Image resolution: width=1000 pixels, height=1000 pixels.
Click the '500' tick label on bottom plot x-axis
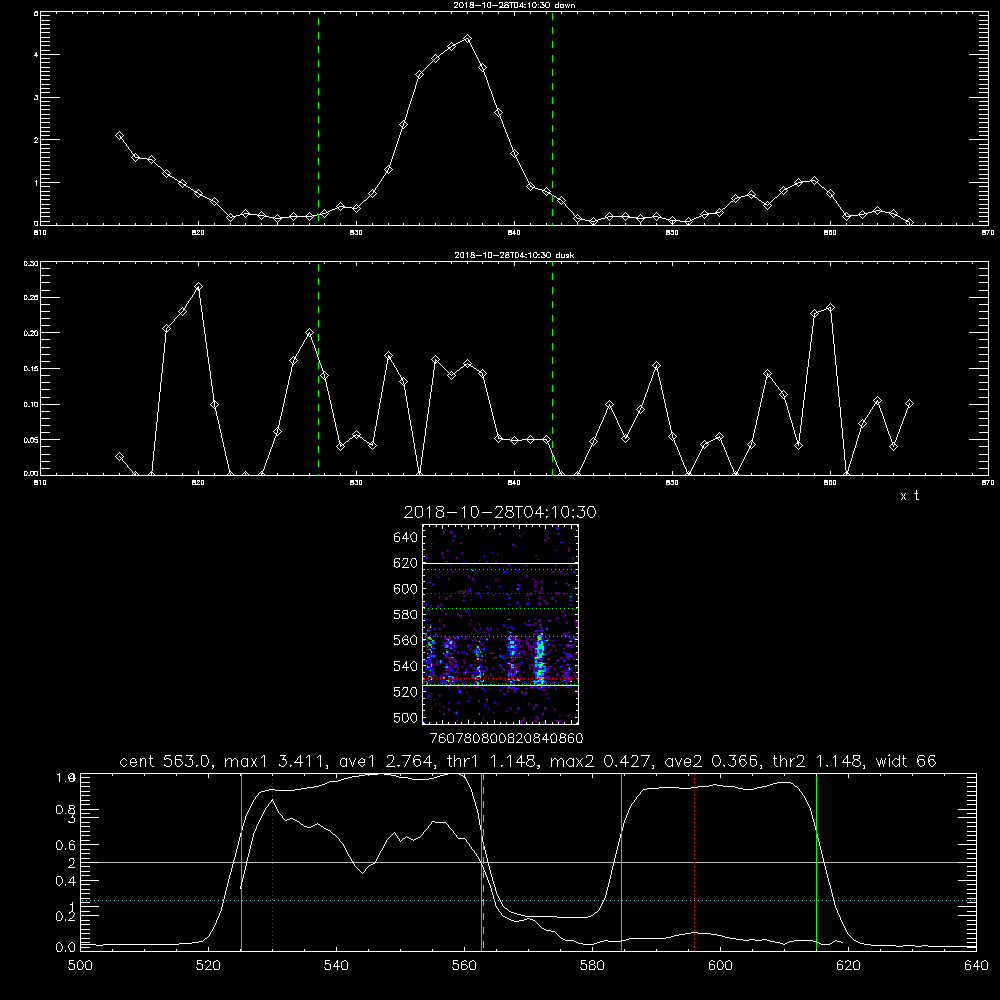80,966
